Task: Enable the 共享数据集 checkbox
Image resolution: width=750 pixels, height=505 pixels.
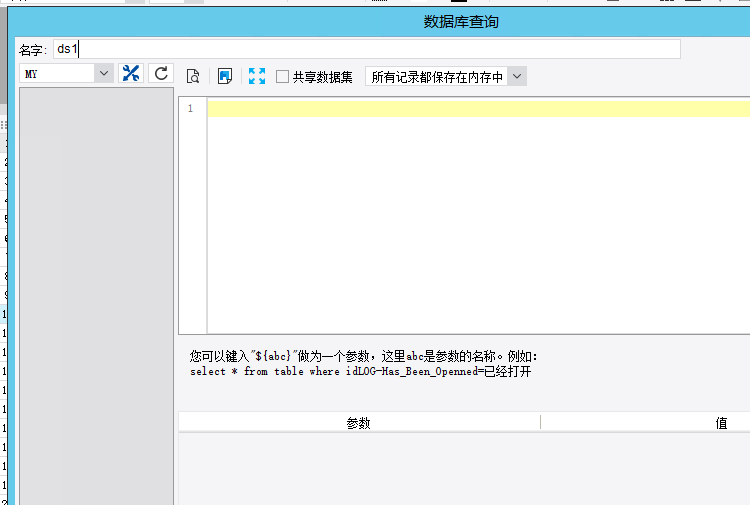Action: pyautogui.click(x=282, y=77)
